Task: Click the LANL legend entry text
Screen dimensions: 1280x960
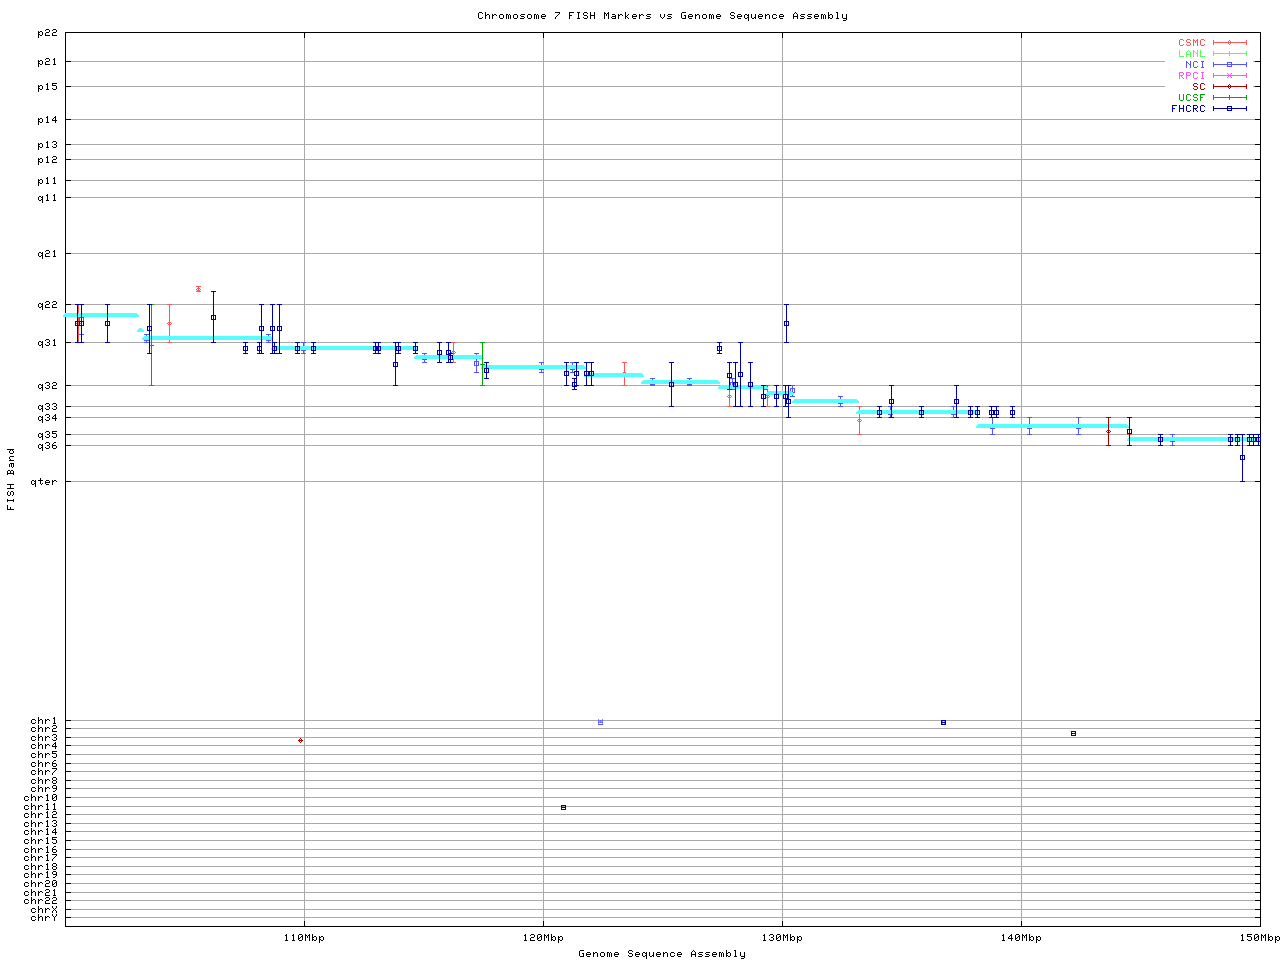Action: coord(1191,54)
